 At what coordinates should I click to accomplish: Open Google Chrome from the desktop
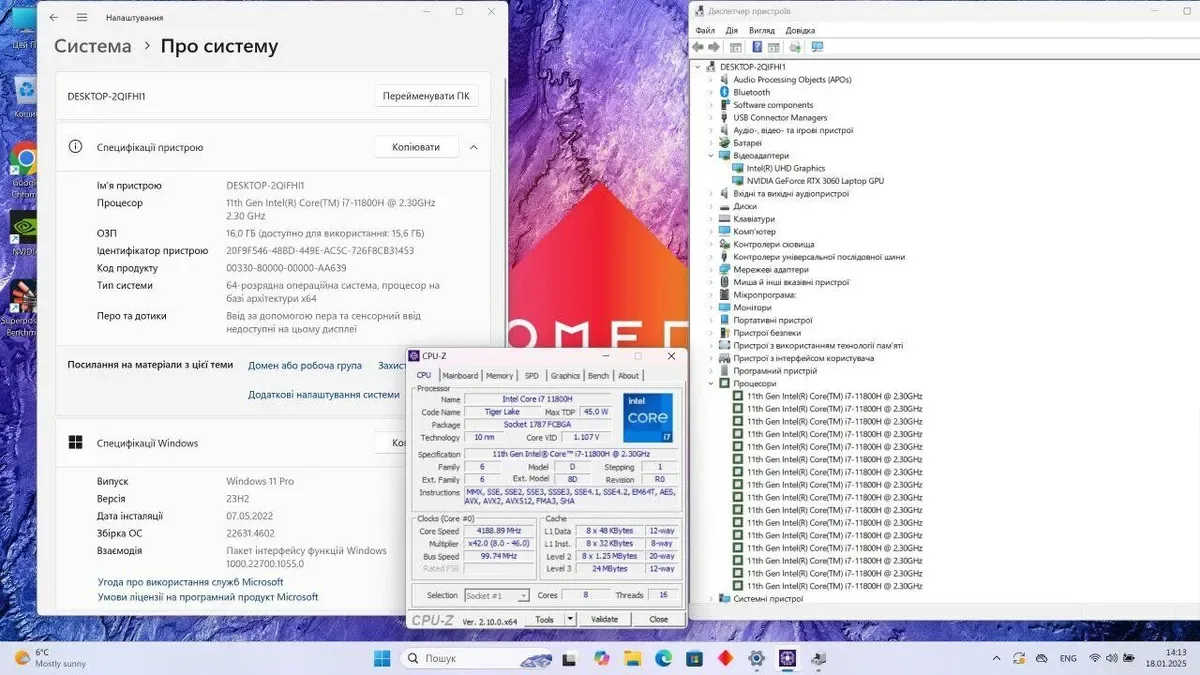[24, 160]
